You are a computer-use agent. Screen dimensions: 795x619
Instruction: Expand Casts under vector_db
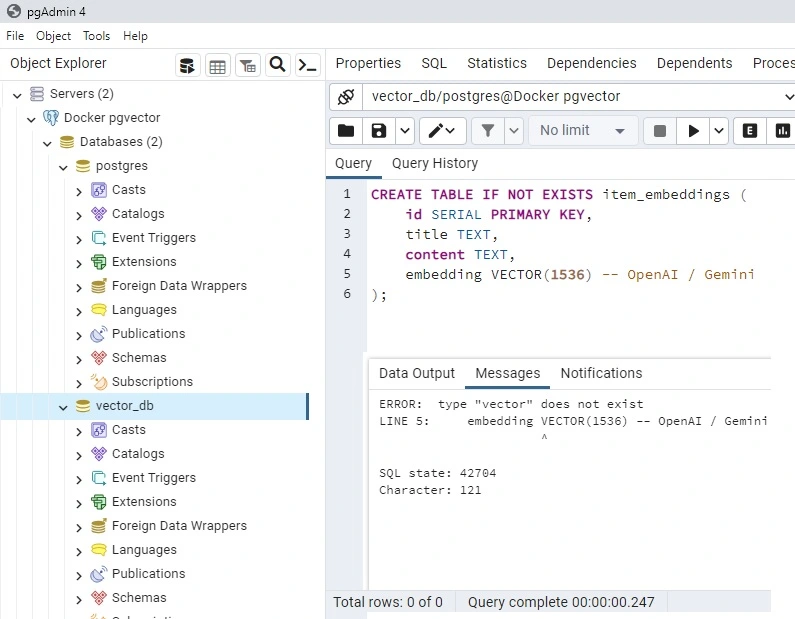79,431
